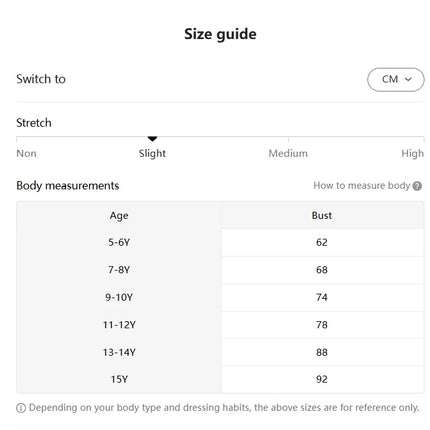The width and height of the screenshot is (430, 430).
Task: Select the High stretch label
Action: [x=412, y=153]
